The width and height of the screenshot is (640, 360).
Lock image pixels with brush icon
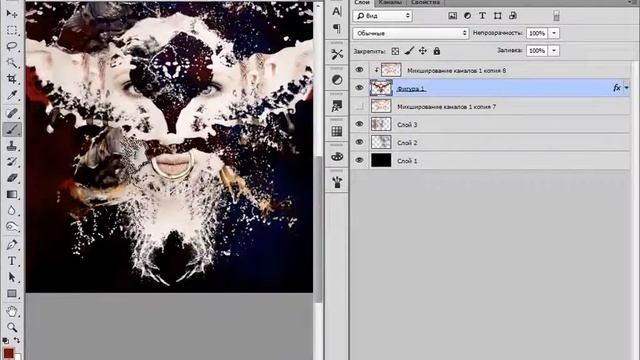click(x=409, y=51)
